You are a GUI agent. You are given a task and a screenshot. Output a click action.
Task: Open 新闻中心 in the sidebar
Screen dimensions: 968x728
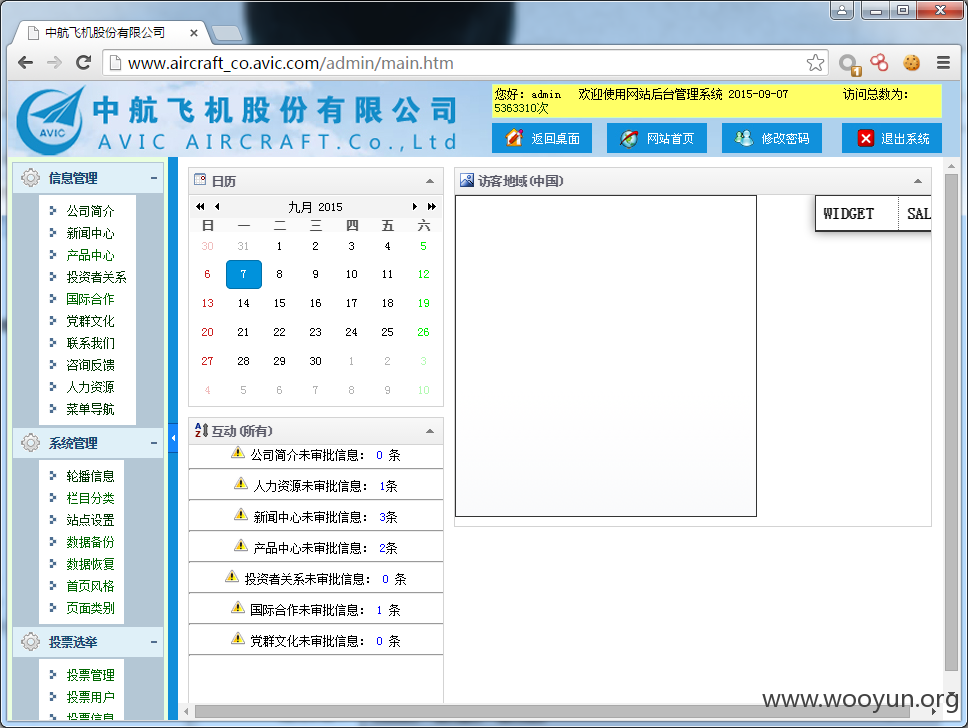(90, 233)
